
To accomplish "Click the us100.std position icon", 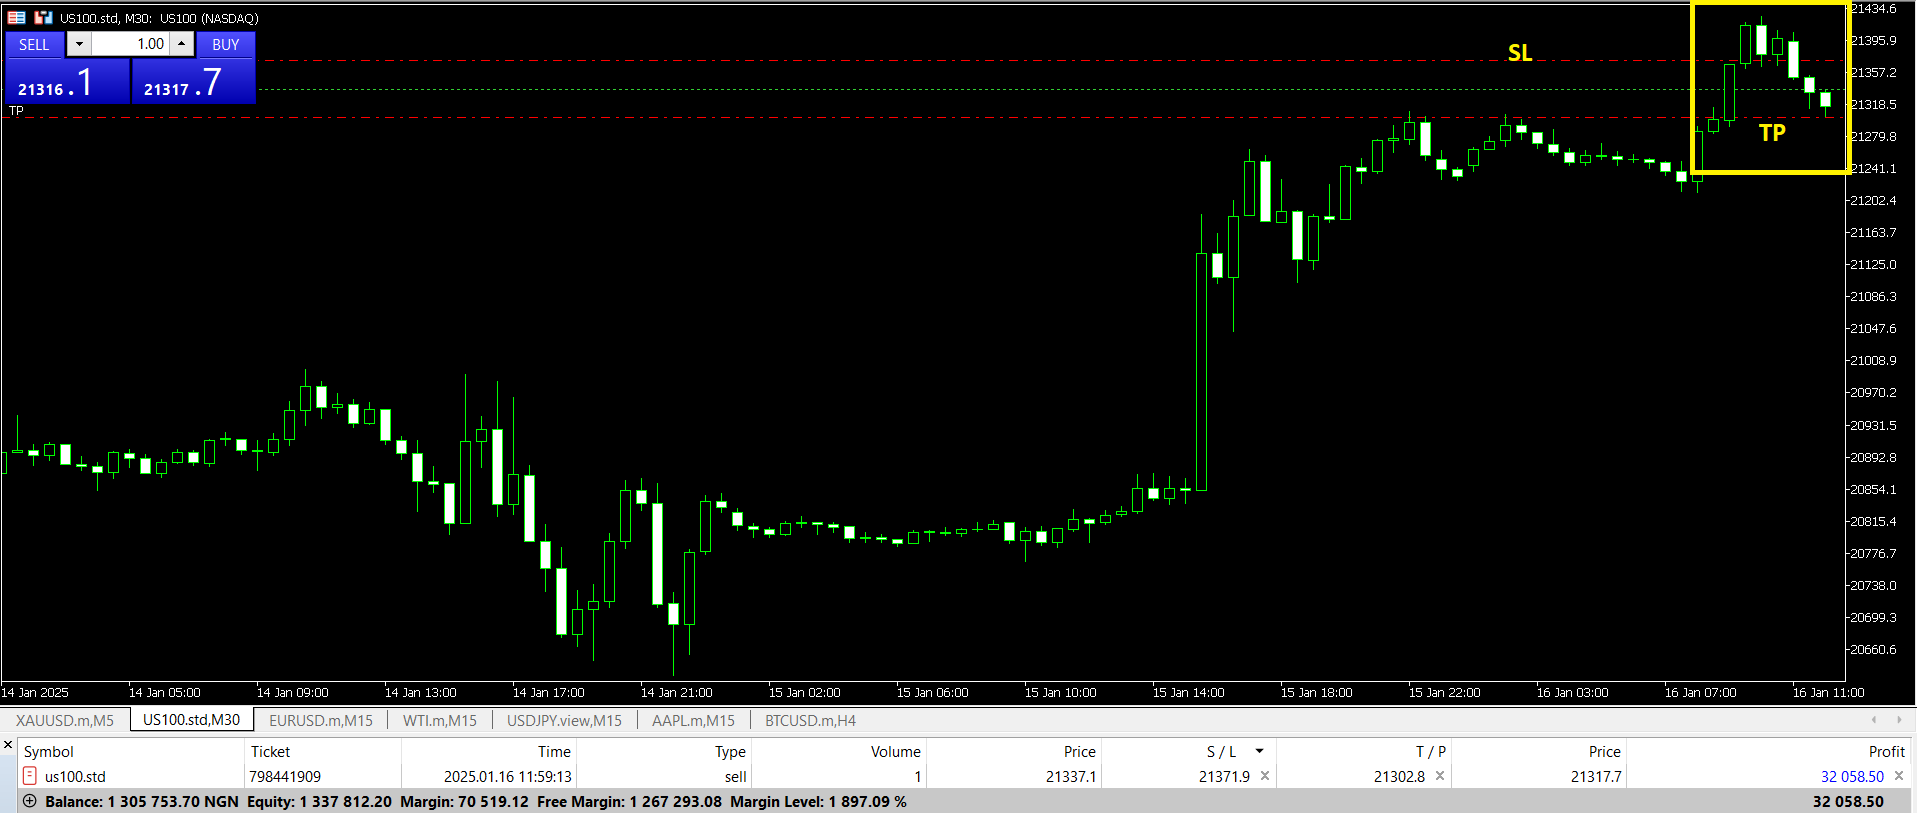I will click(x=30, y=776).
